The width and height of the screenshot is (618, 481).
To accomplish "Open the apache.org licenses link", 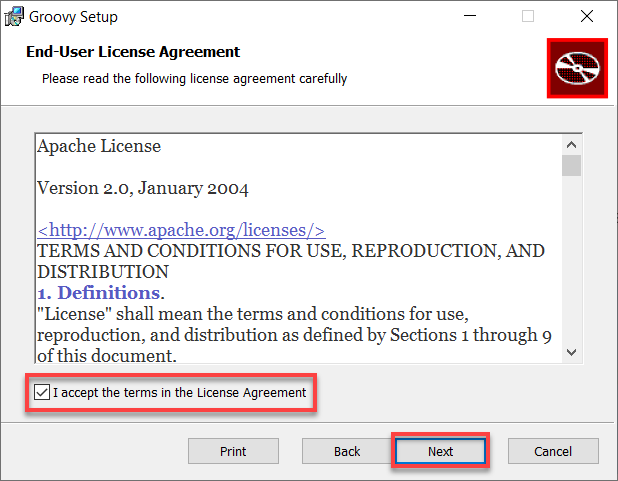I will point(181,230).
